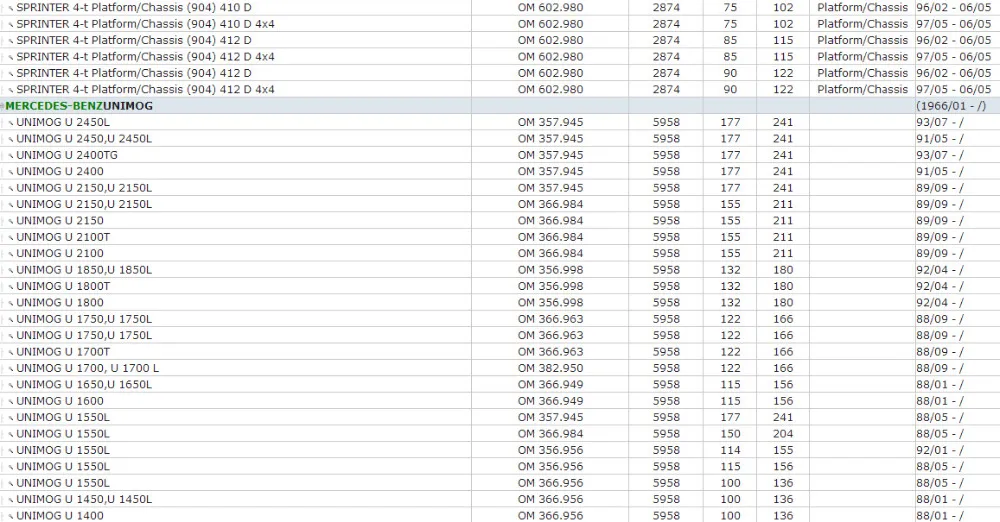
Task: Select the UNIMOG U 1700, U 1700 L name
Action: tap(87, 368)
